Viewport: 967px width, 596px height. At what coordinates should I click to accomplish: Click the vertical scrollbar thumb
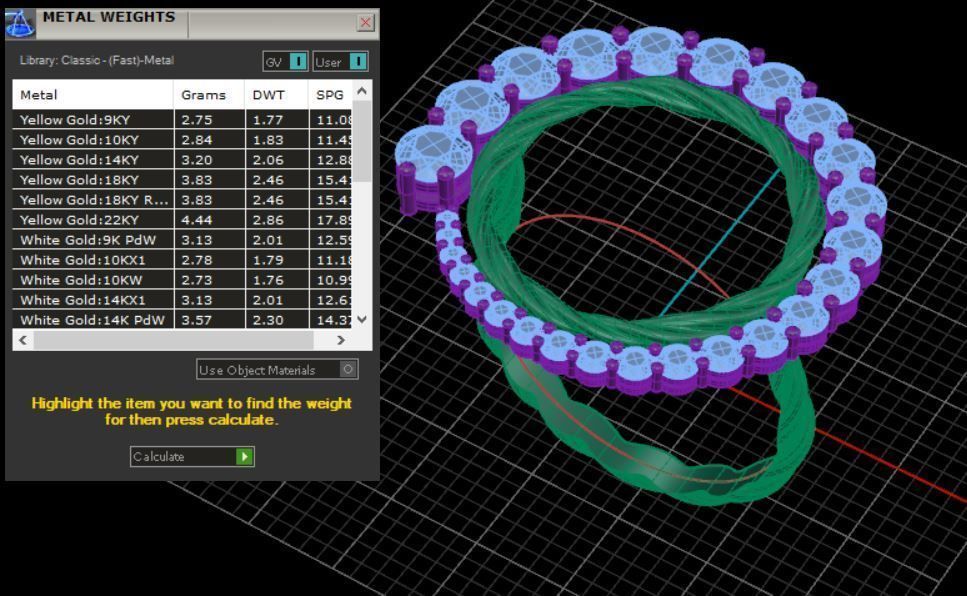tap(362, 141)
